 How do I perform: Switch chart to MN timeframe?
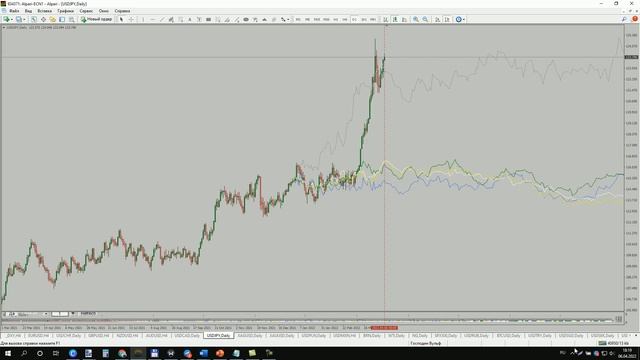pos(373,19)
